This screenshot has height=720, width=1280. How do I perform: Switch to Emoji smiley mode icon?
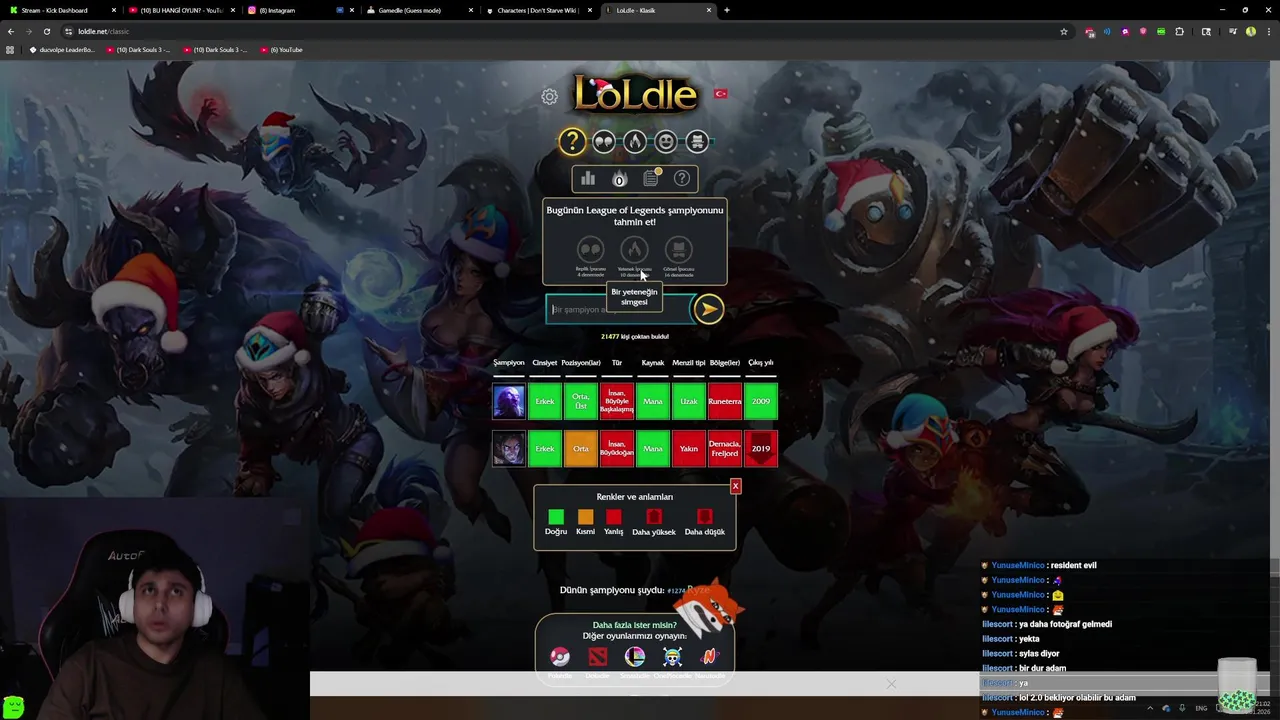coord(666,142)
